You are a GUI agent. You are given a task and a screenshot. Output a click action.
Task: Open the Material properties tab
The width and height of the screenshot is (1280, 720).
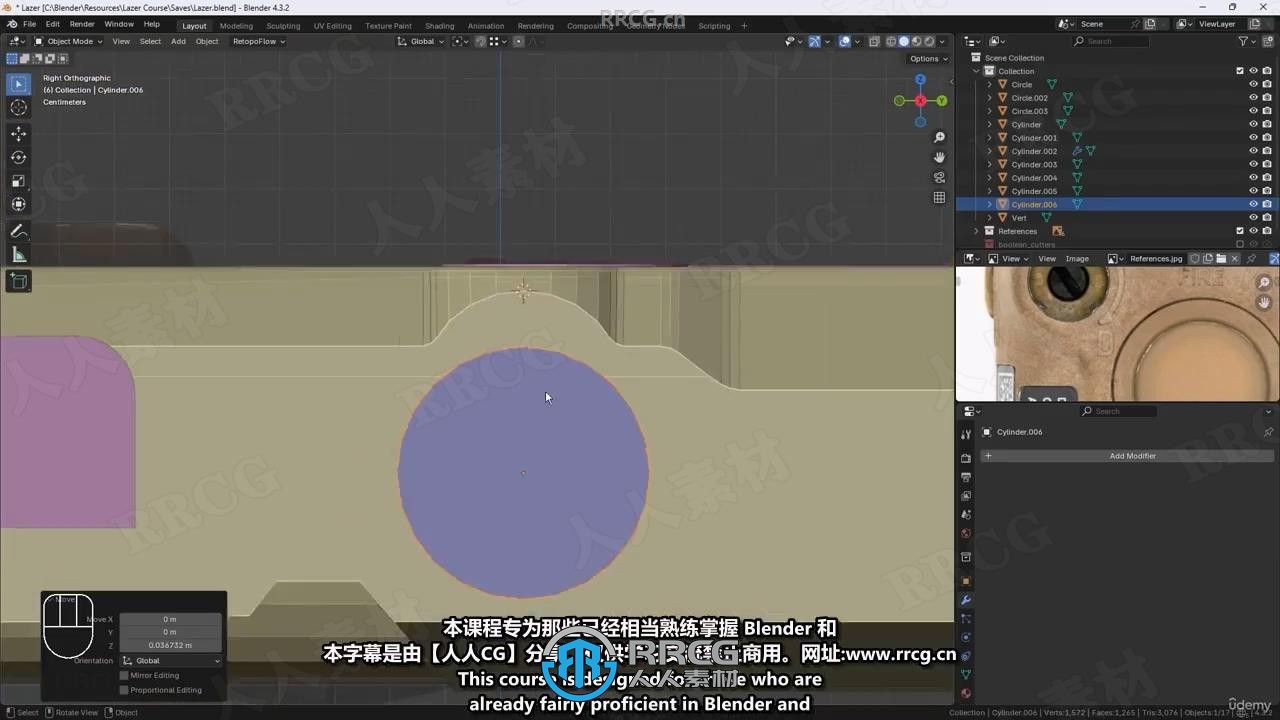[x=966, y=693]
